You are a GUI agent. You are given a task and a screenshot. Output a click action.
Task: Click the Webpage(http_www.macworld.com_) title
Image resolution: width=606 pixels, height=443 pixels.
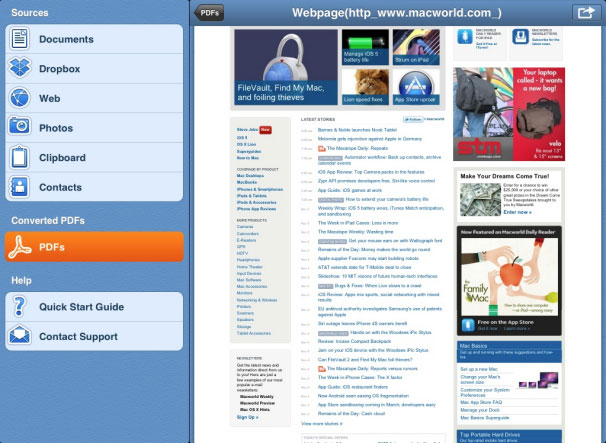pos(397,13)
